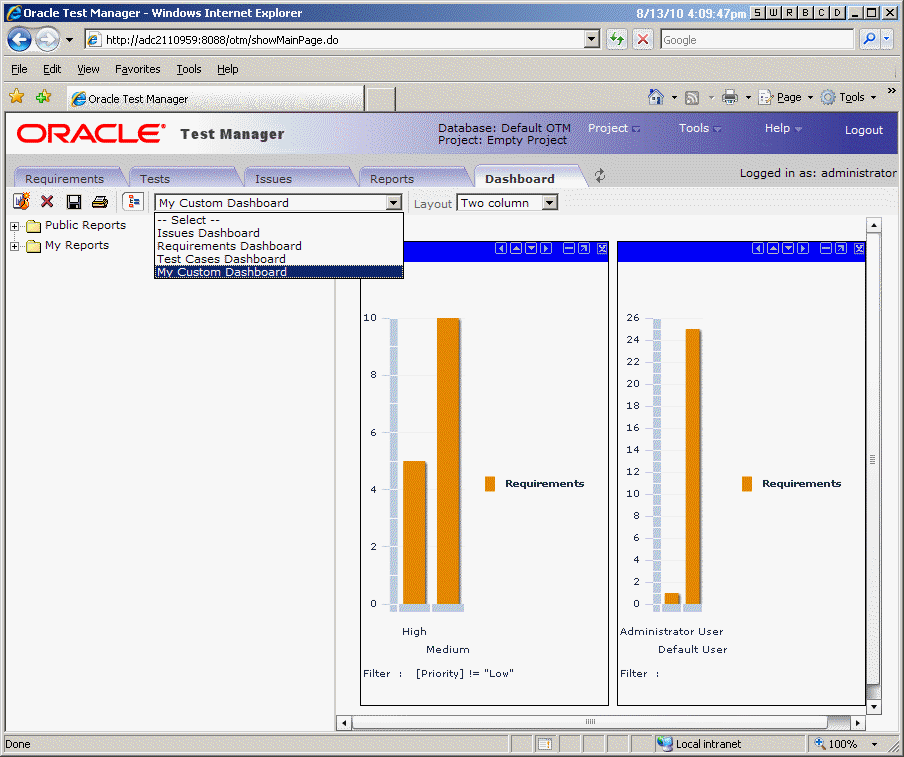Viewport: 904px width, 757px height.
Task: Open the File menu
Action: [19, 69]
